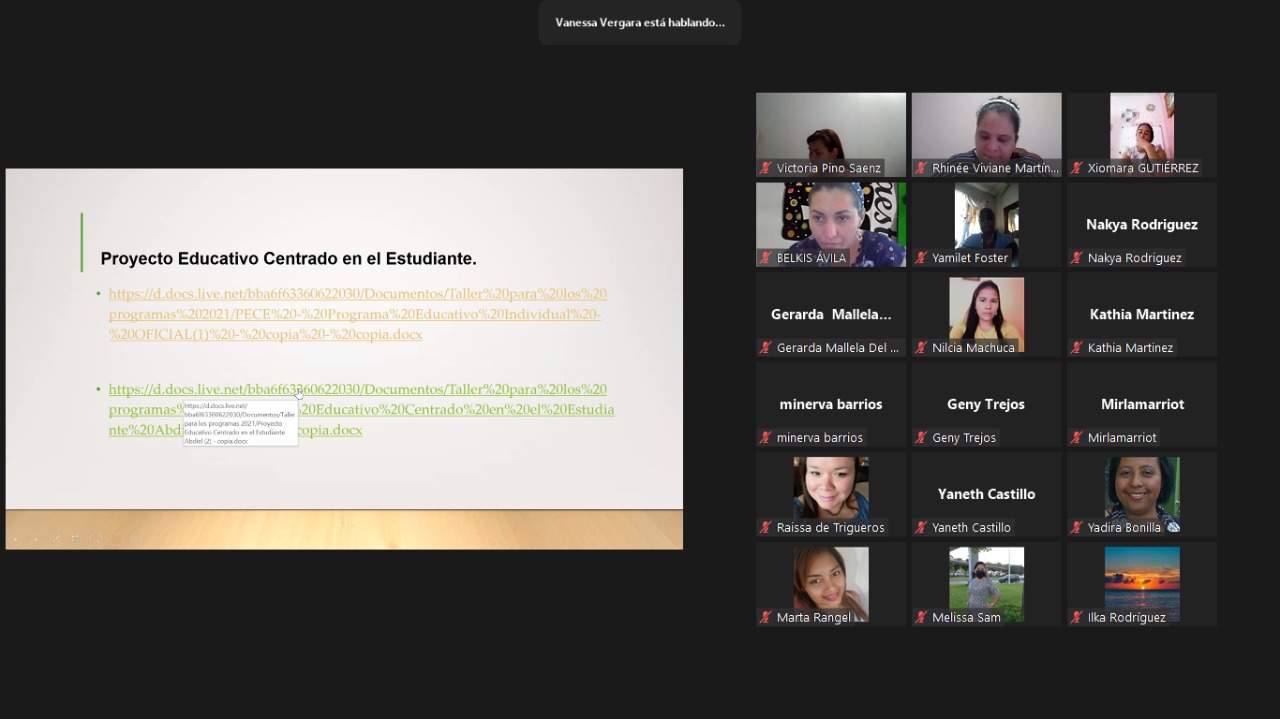Click the muted mic icon beside Yadira Bonilla
1280x719 pixels.
(1077, 527)
